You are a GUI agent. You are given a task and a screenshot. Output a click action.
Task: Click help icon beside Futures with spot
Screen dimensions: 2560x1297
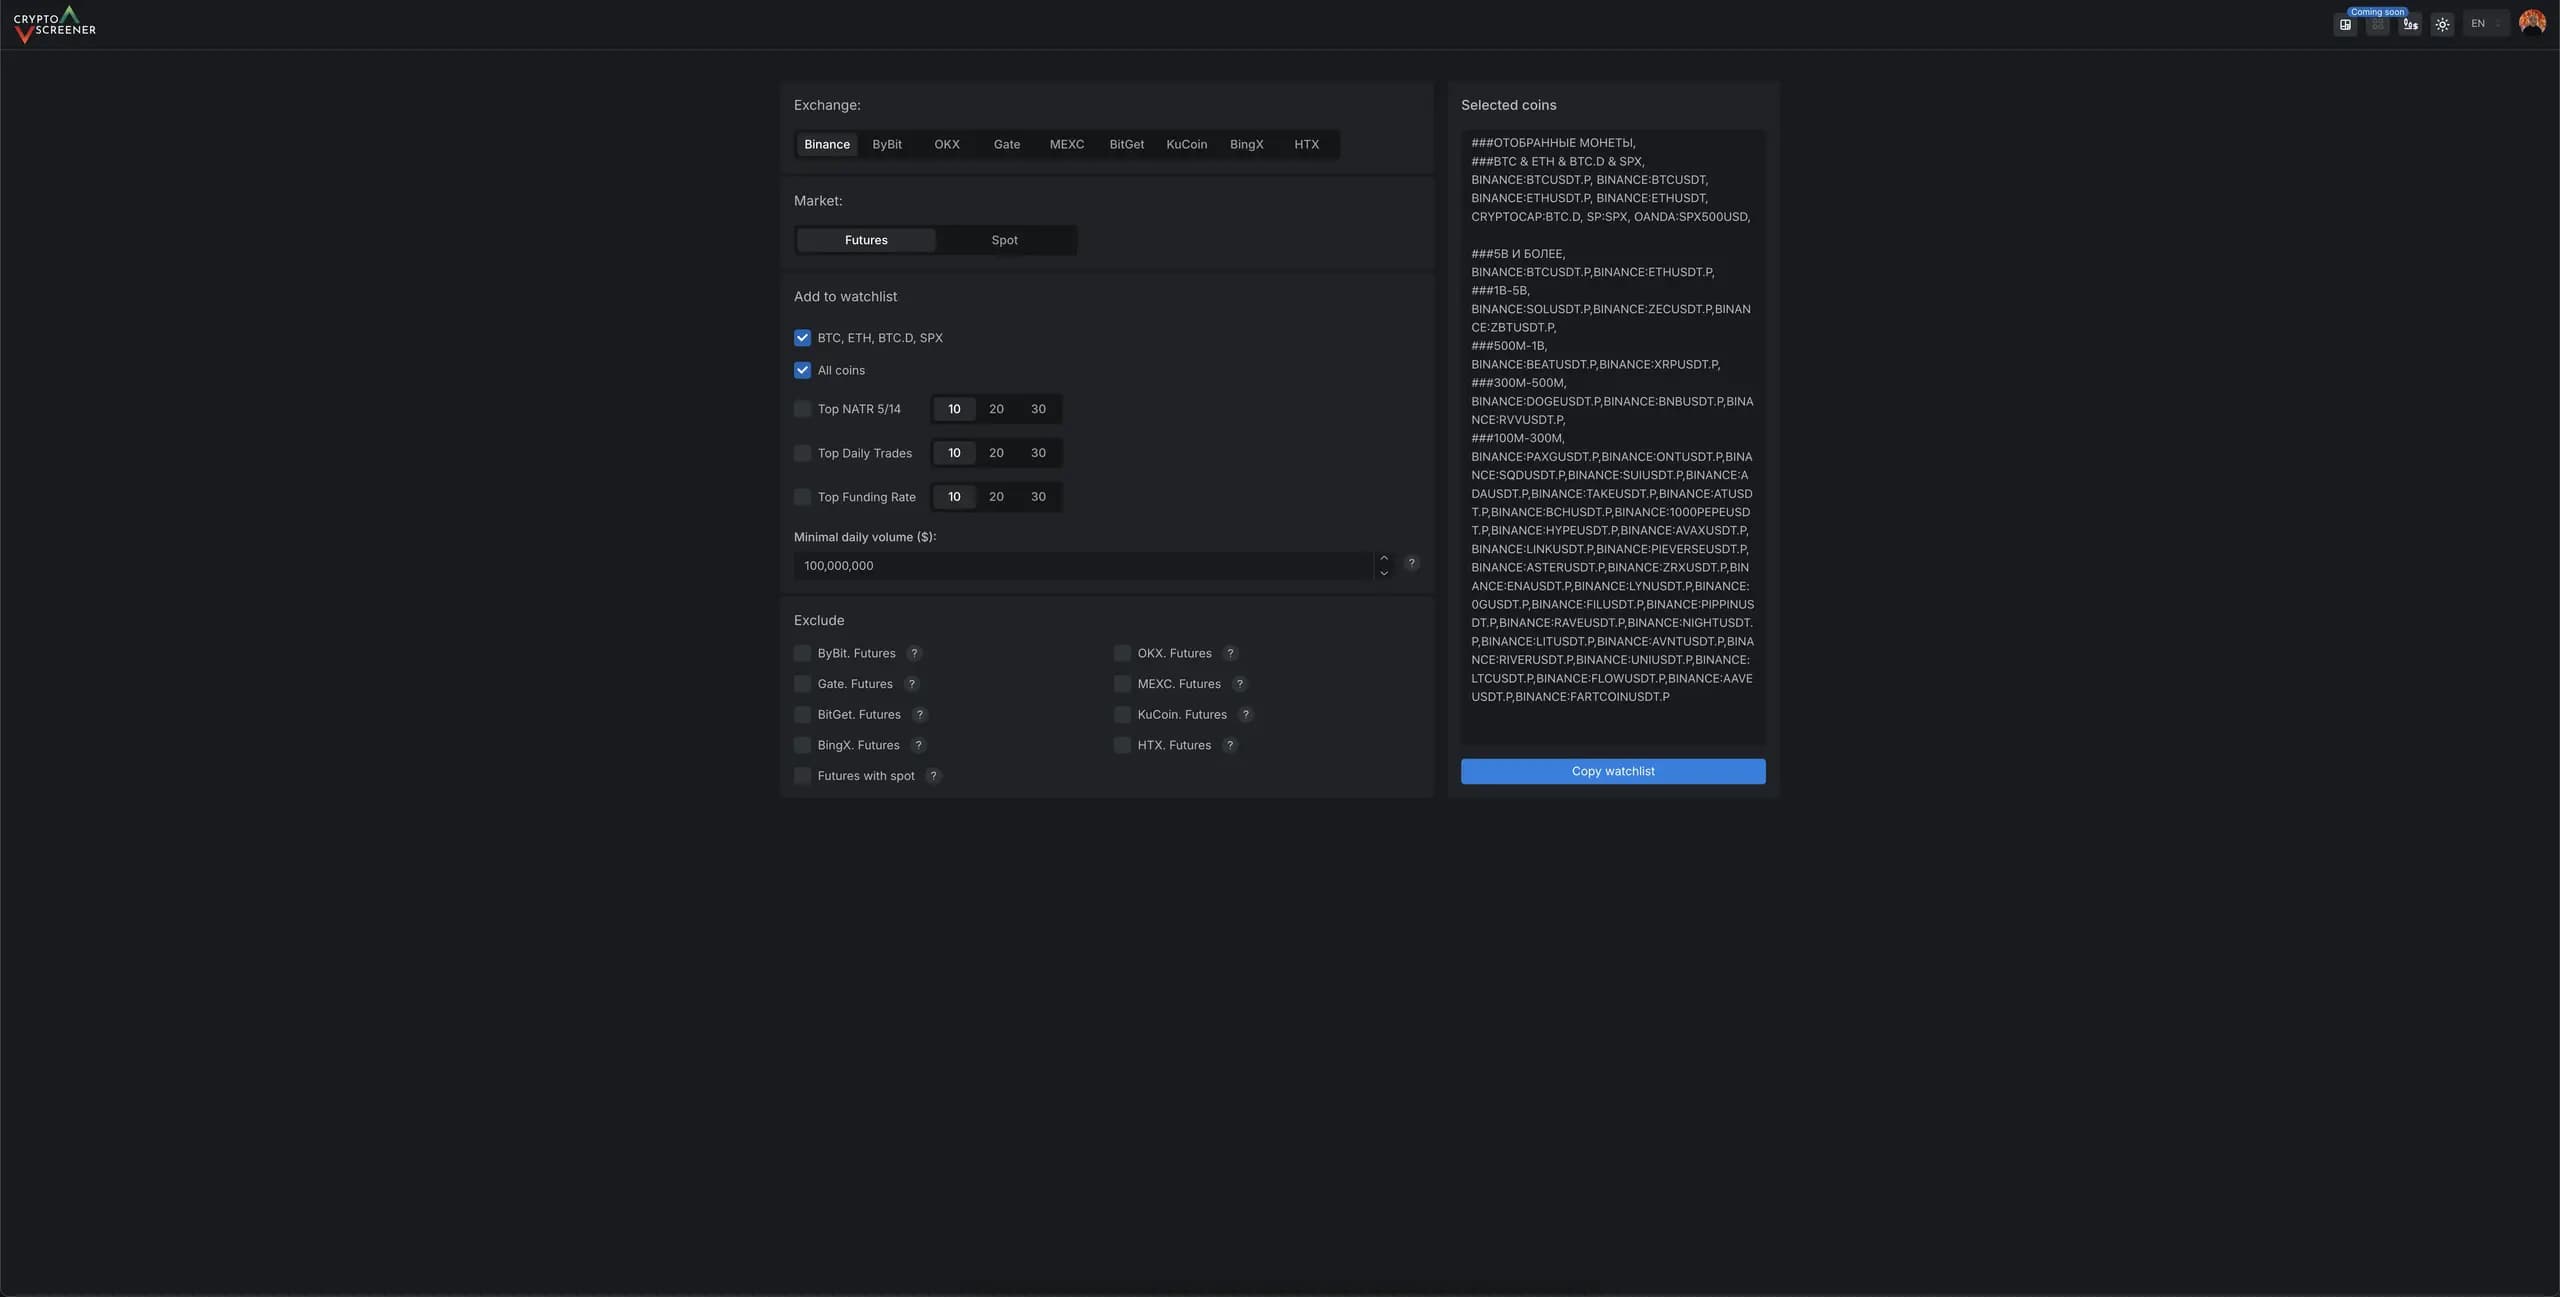coord(933,776)
